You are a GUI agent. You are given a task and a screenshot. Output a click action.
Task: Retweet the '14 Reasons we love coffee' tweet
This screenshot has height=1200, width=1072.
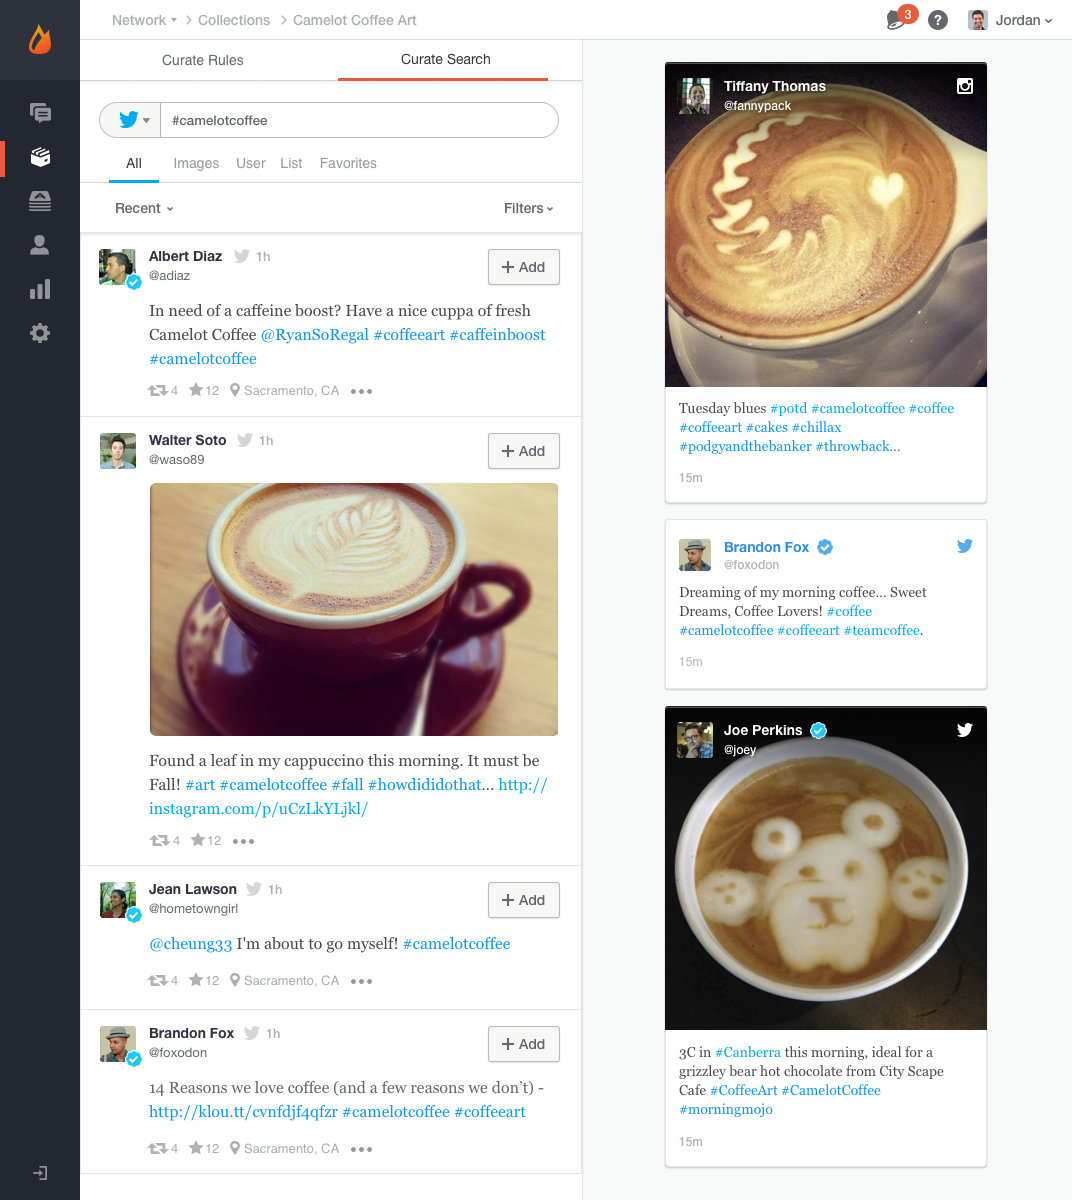158,1149
